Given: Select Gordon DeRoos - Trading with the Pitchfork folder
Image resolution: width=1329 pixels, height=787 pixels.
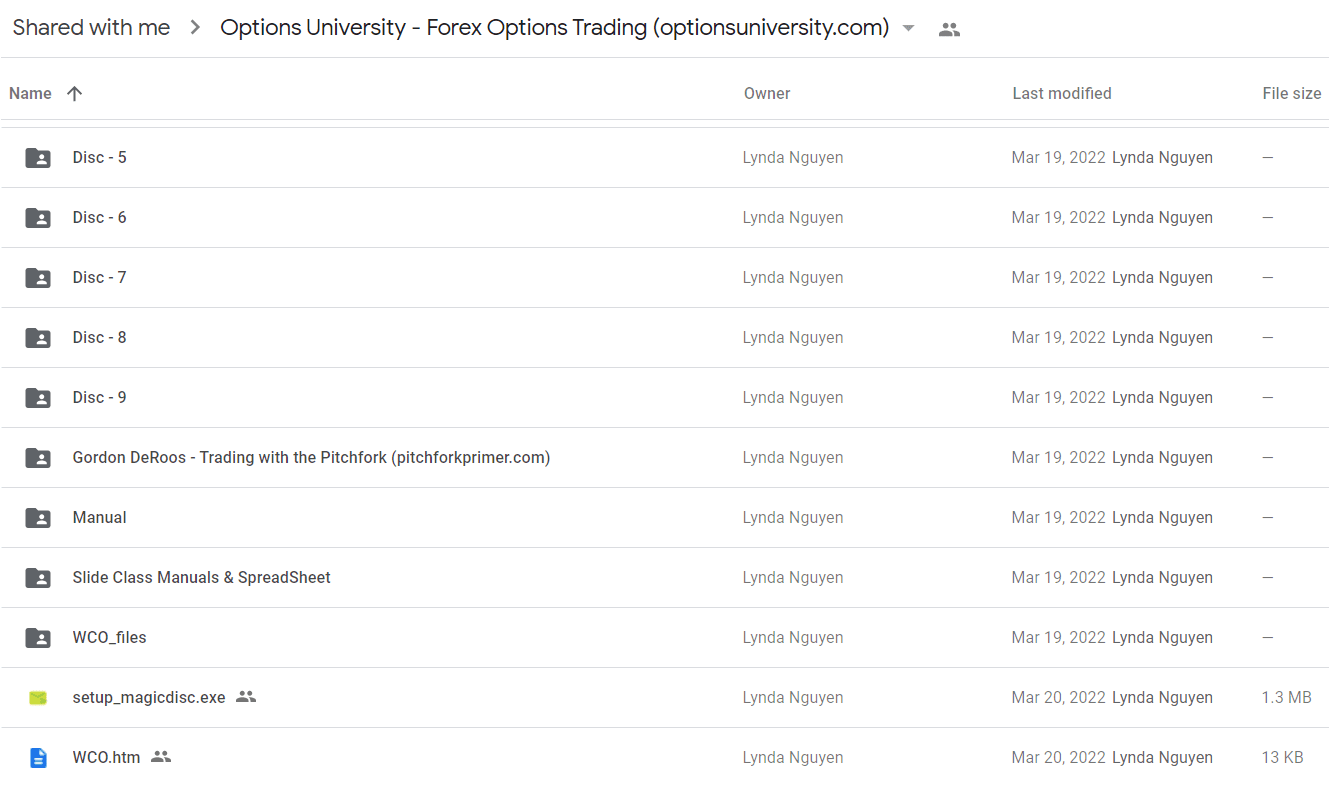Looking at the screenshot, I should pyautogui.click(x=311, y=457).
